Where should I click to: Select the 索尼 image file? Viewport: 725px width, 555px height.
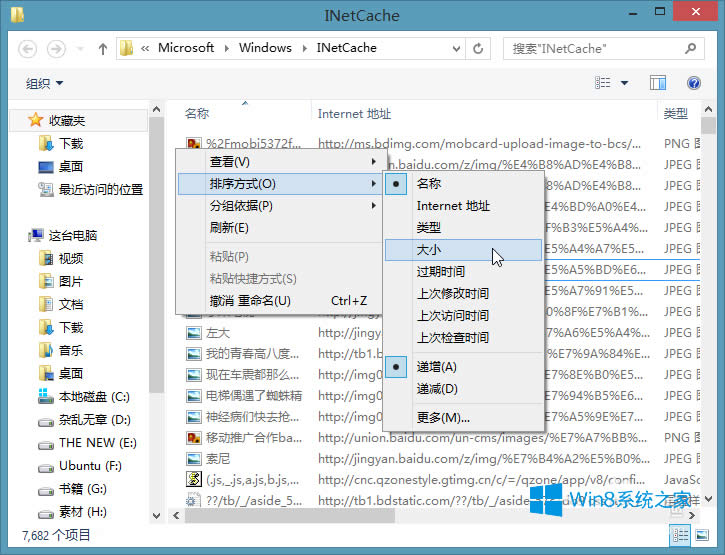tap(218, 458)
